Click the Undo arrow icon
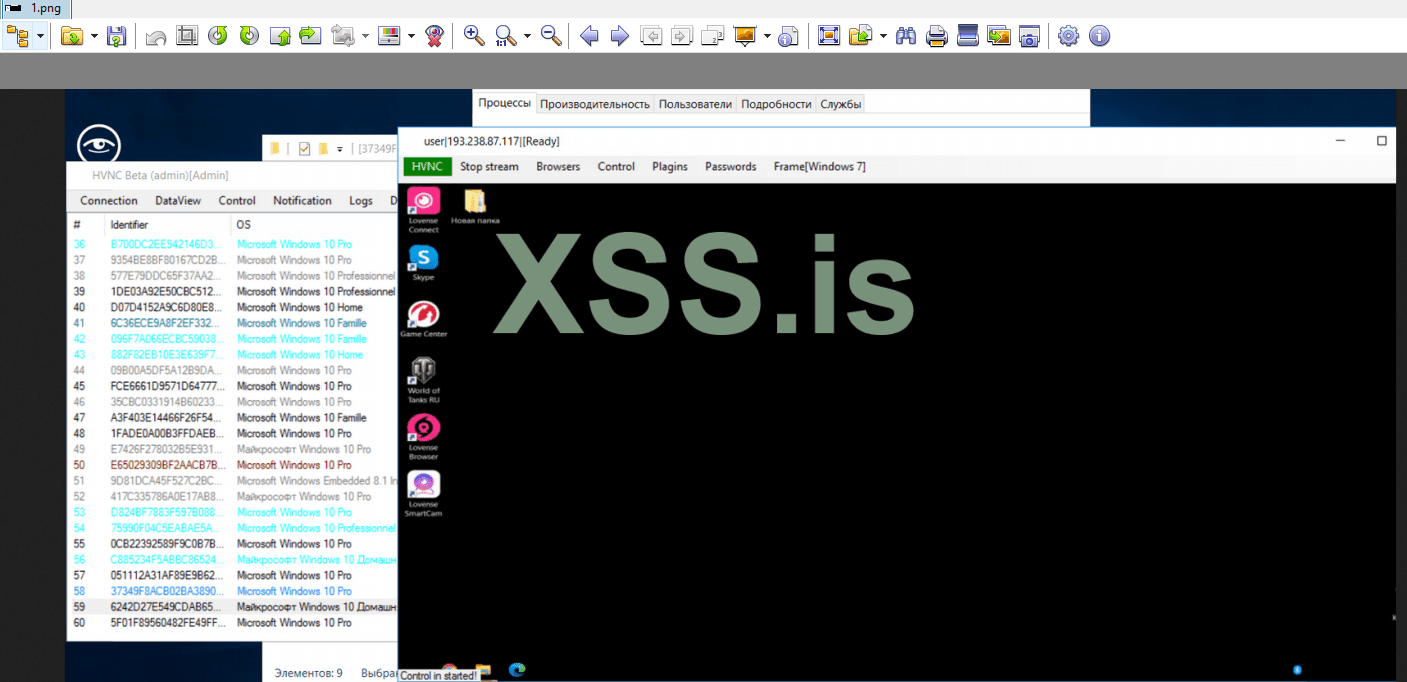Image resolution: width=1407 pixels, height=682 pixels. [156, 37]
